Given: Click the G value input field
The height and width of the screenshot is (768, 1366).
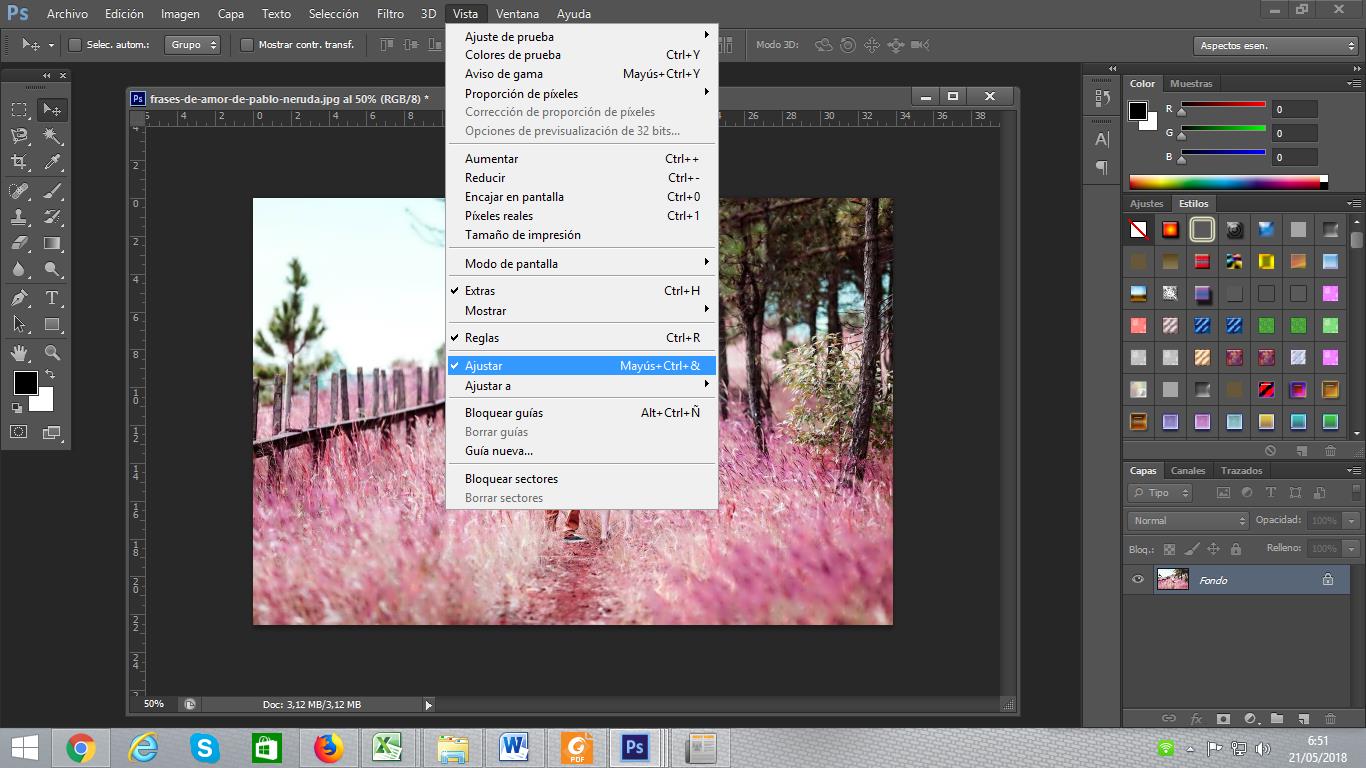Looking at the screenshot, I should (1295, 133).
